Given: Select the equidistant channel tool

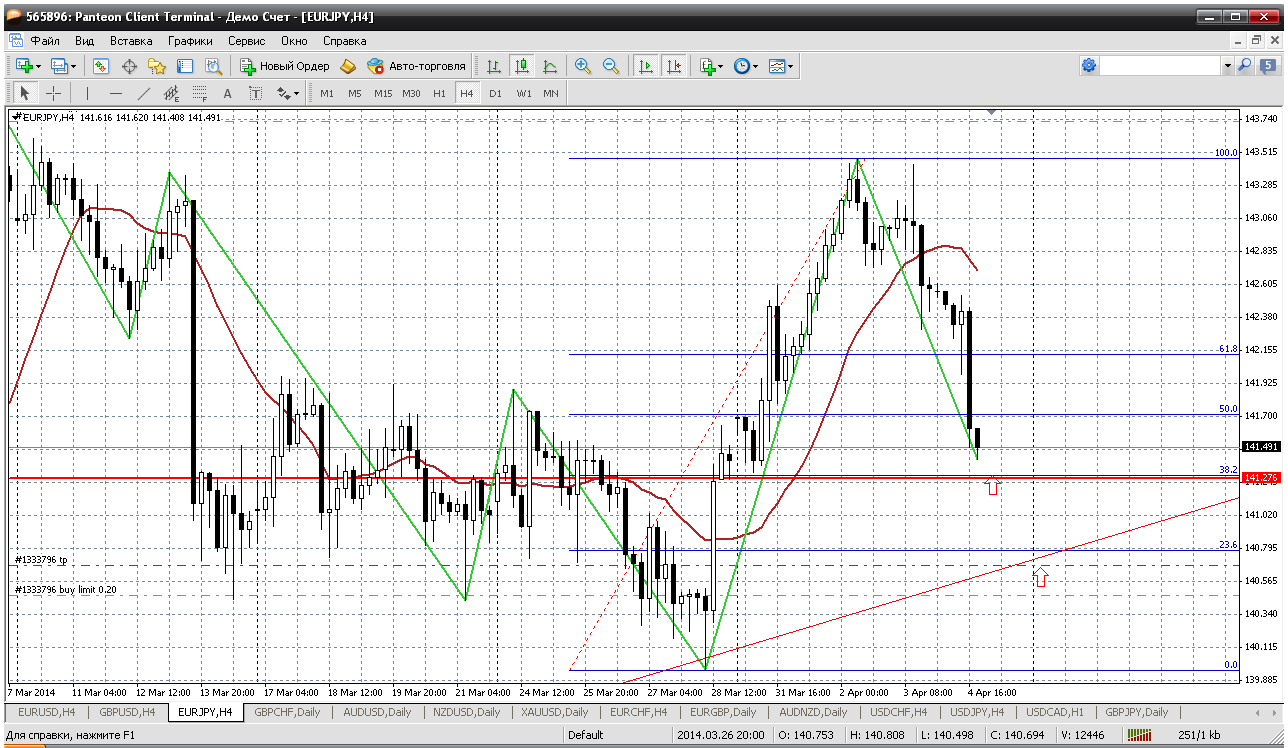Looking at the screenshot, I should click(171, 93).
